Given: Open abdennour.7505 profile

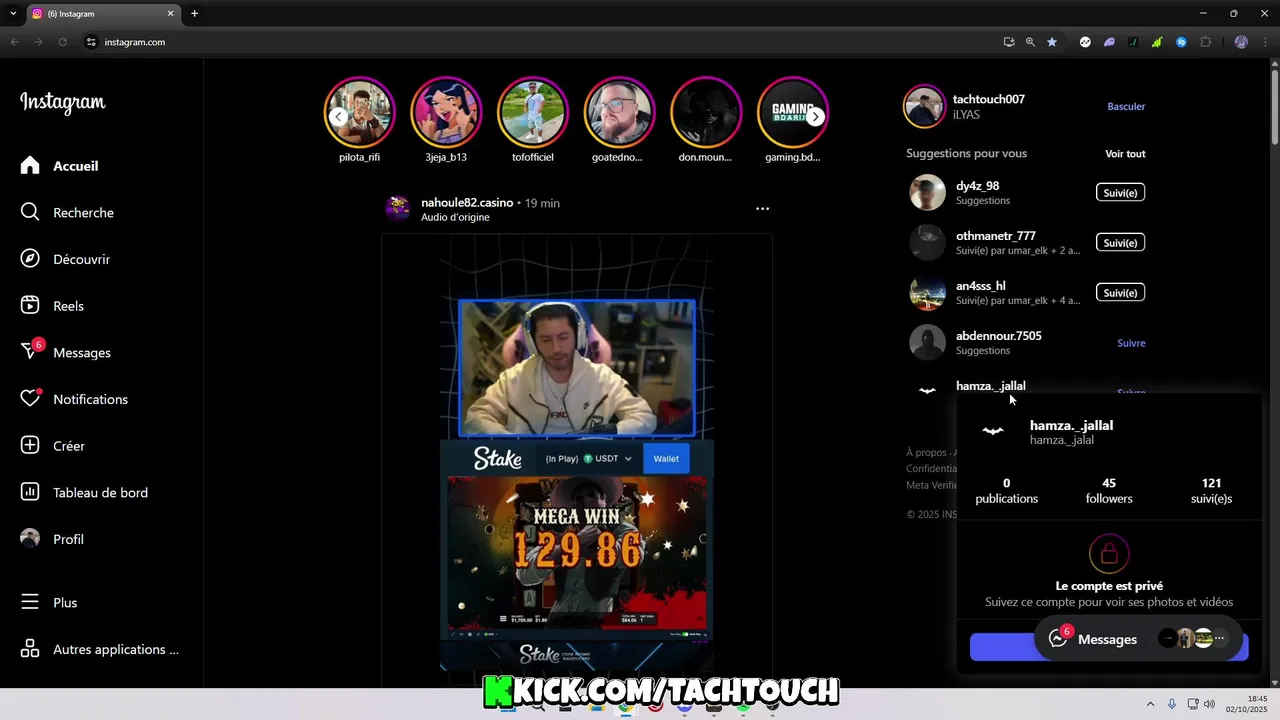Looking at the screenshot, I should tap(998, 336).
